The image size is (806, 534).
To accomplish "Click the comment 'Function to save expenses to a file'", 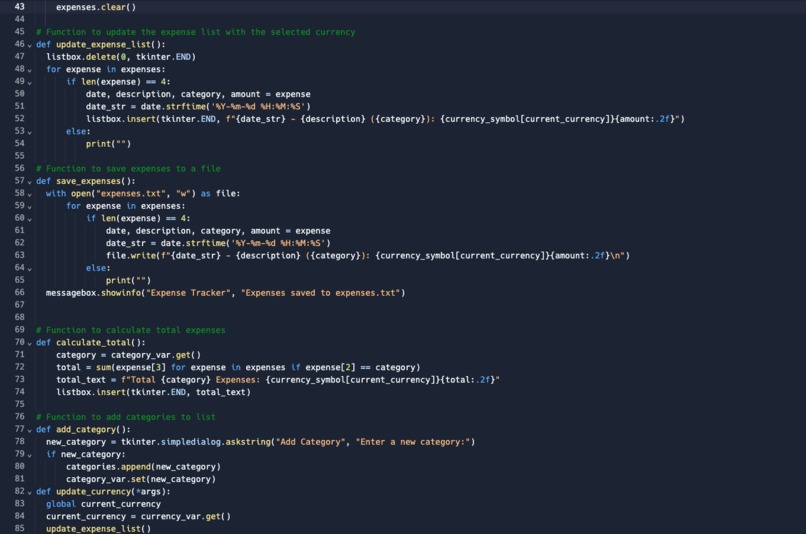I will [x=129, y=169].
